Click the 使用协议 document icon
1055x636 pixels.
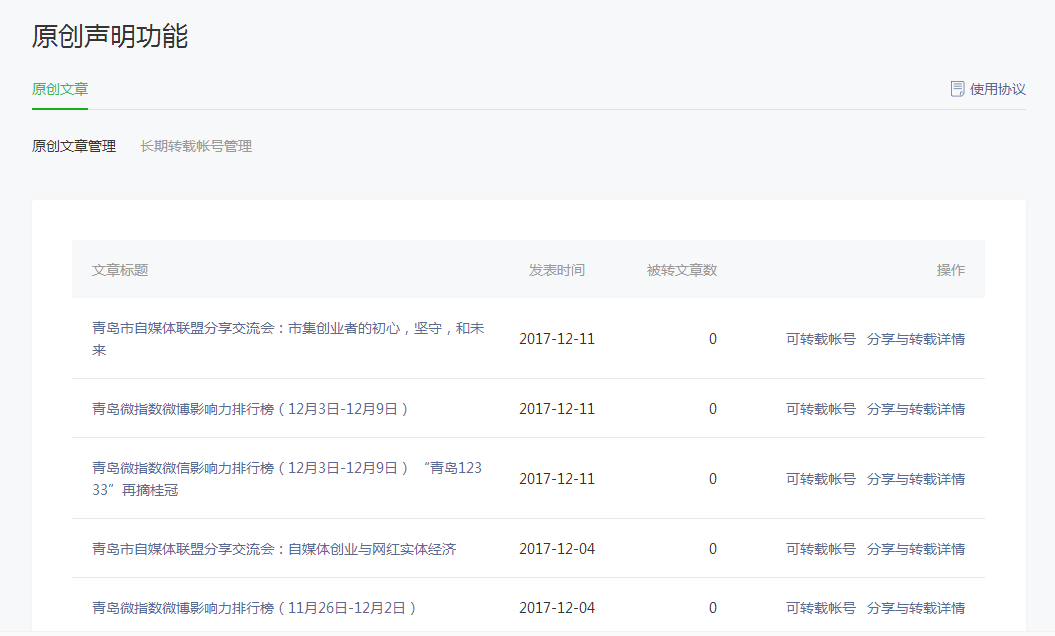coord(957,89)
